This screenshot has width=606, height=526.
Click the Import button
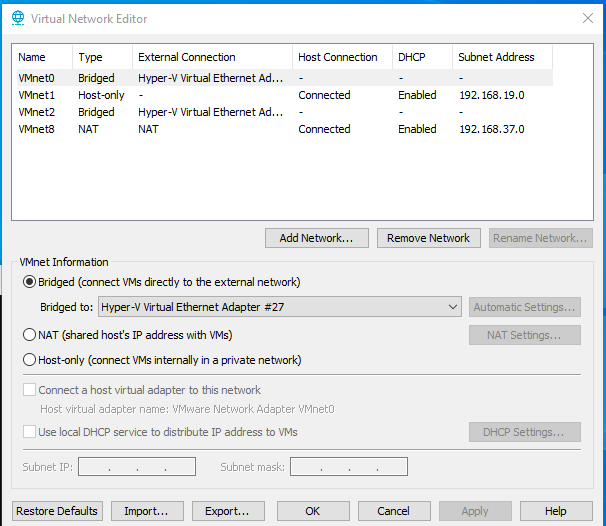tap(147, 511)
